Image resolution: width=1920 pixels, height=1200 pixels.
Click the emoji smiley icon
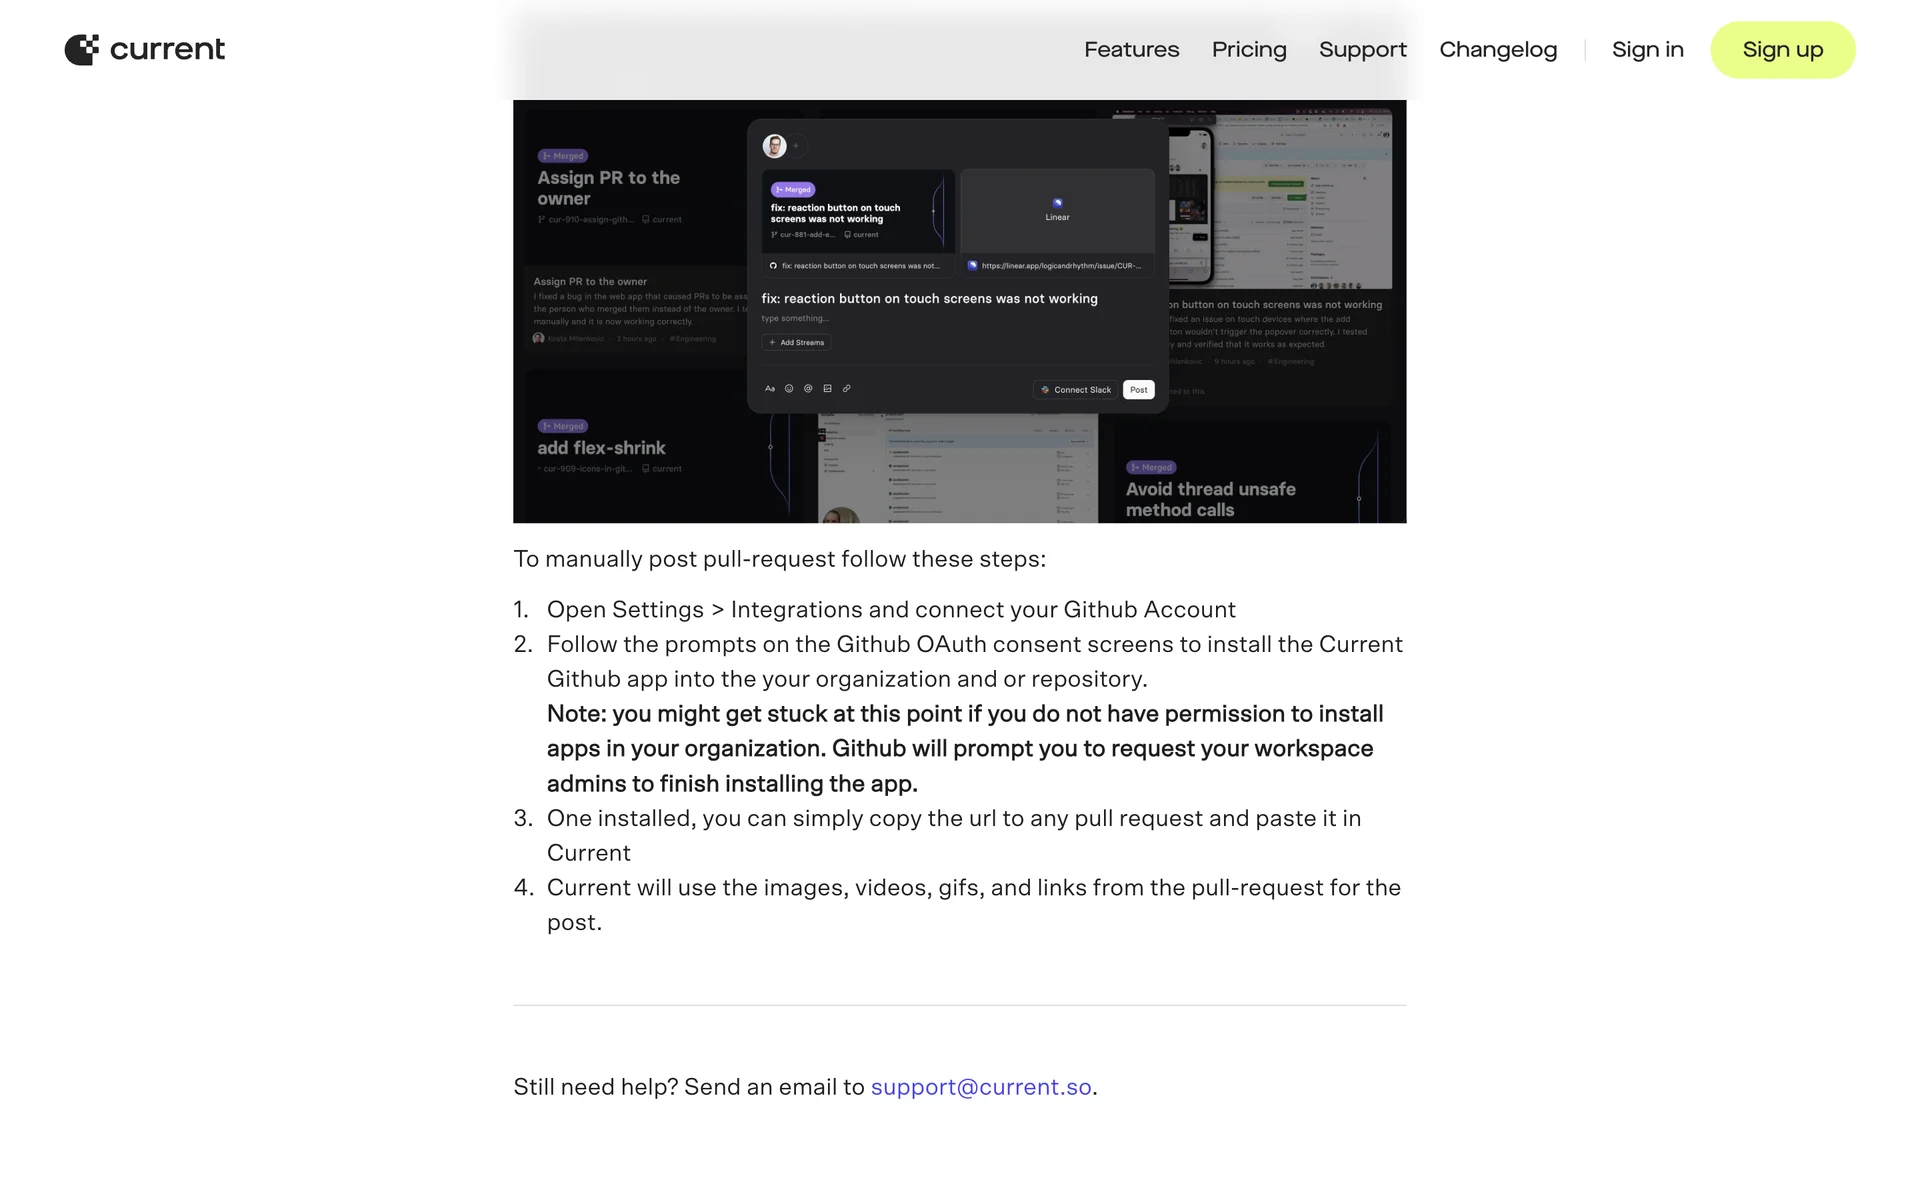coord(789,389)
